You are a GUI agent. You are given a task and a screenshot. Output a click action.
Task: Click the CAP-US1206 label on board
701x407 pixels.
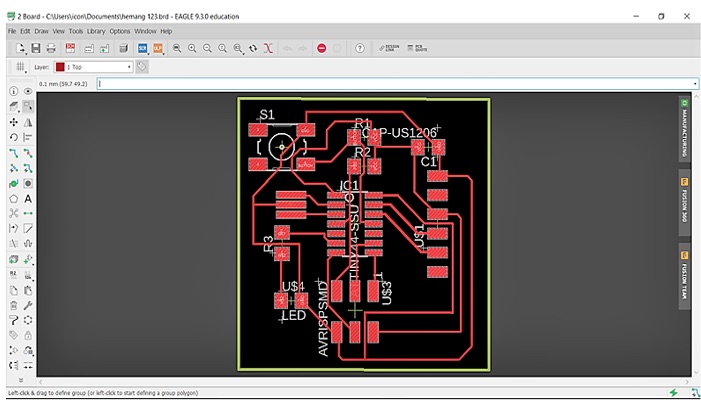[x=399, y=132]
